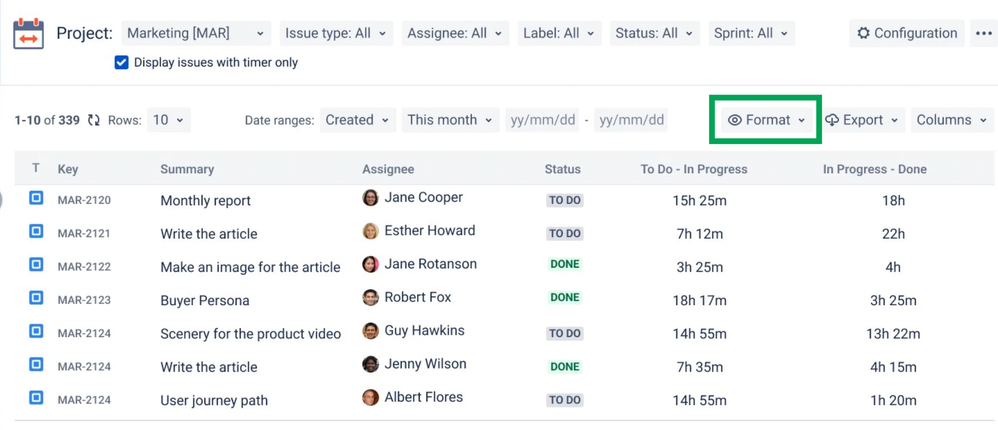This screenshot has width=998, height=430.
Task: Open the Status: All filter
Action: tap(654, 33)
